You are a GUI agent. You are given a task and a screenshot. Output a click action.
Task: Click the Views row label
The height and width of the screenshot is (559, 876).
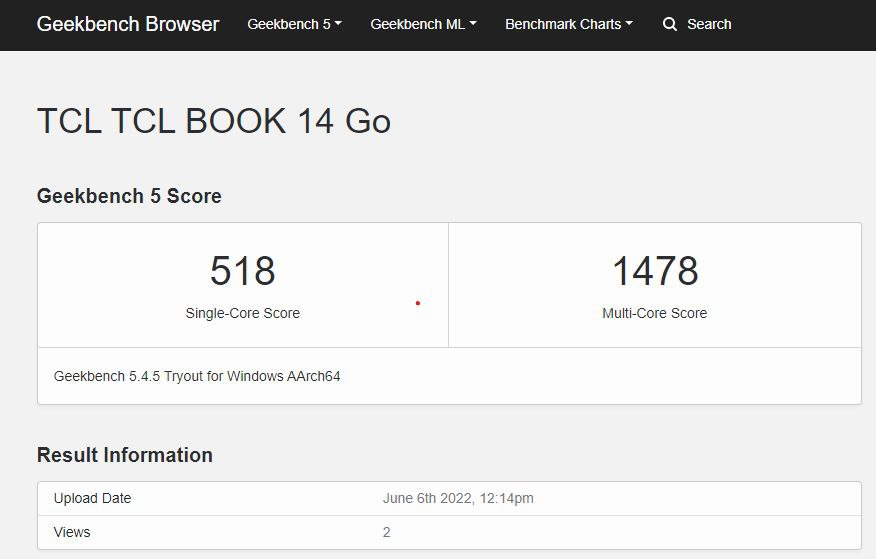72,532
